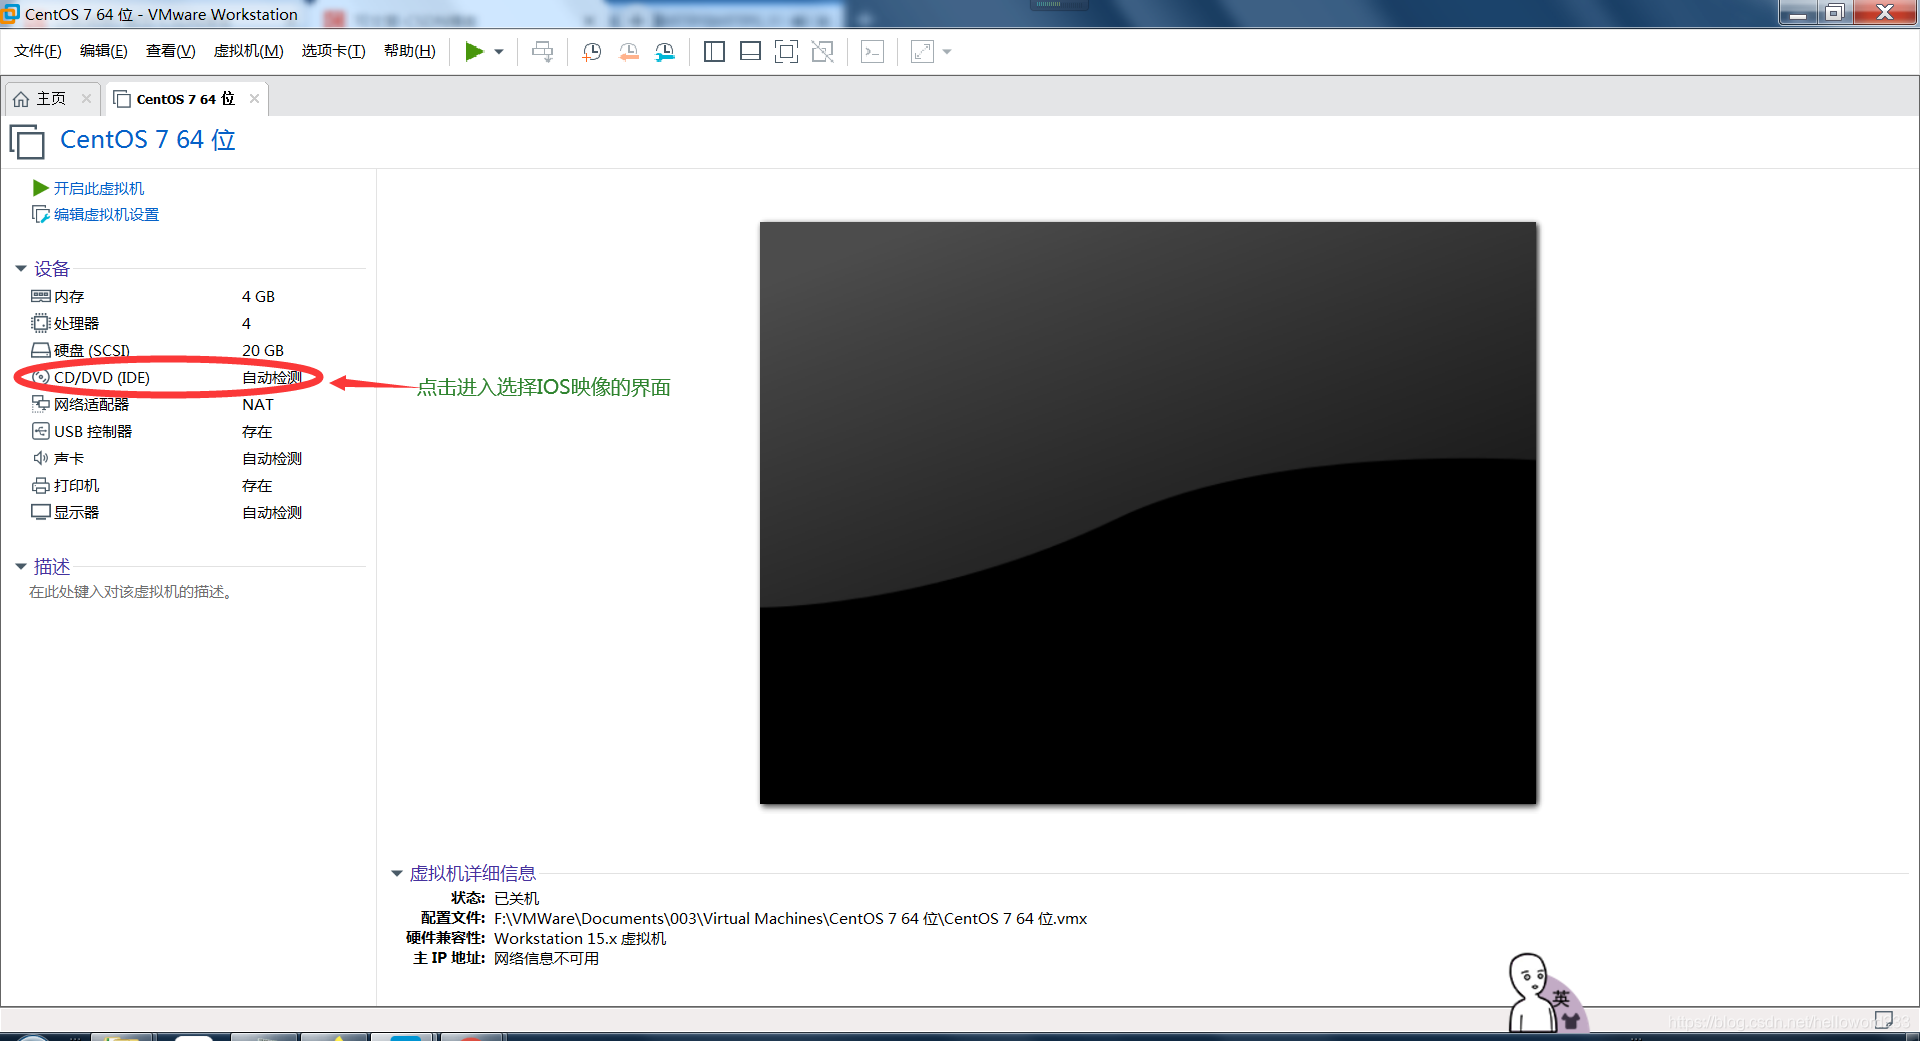Close the 主页 tab
Viewport: 1920px width, 1041px height.
point(86,98)
